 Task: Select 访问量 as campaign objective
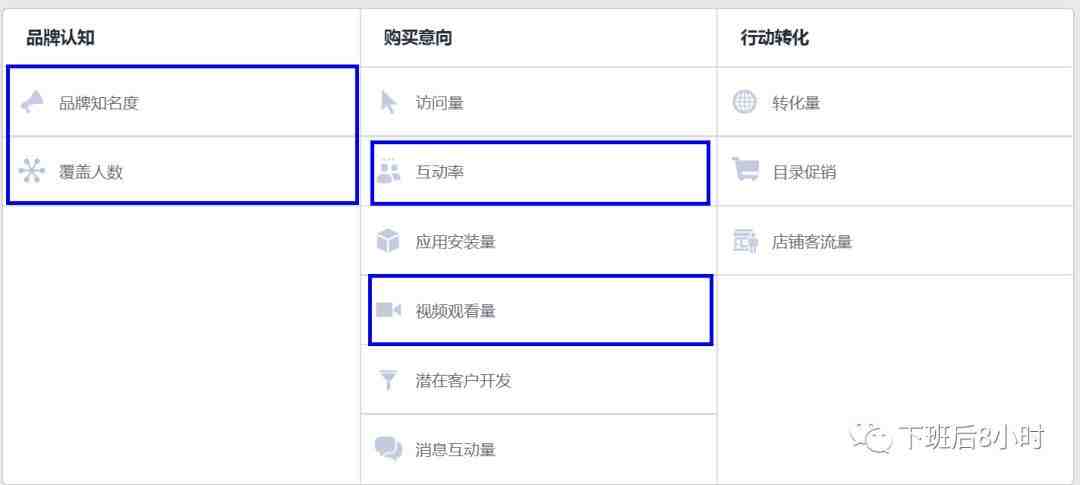[539, 103]
